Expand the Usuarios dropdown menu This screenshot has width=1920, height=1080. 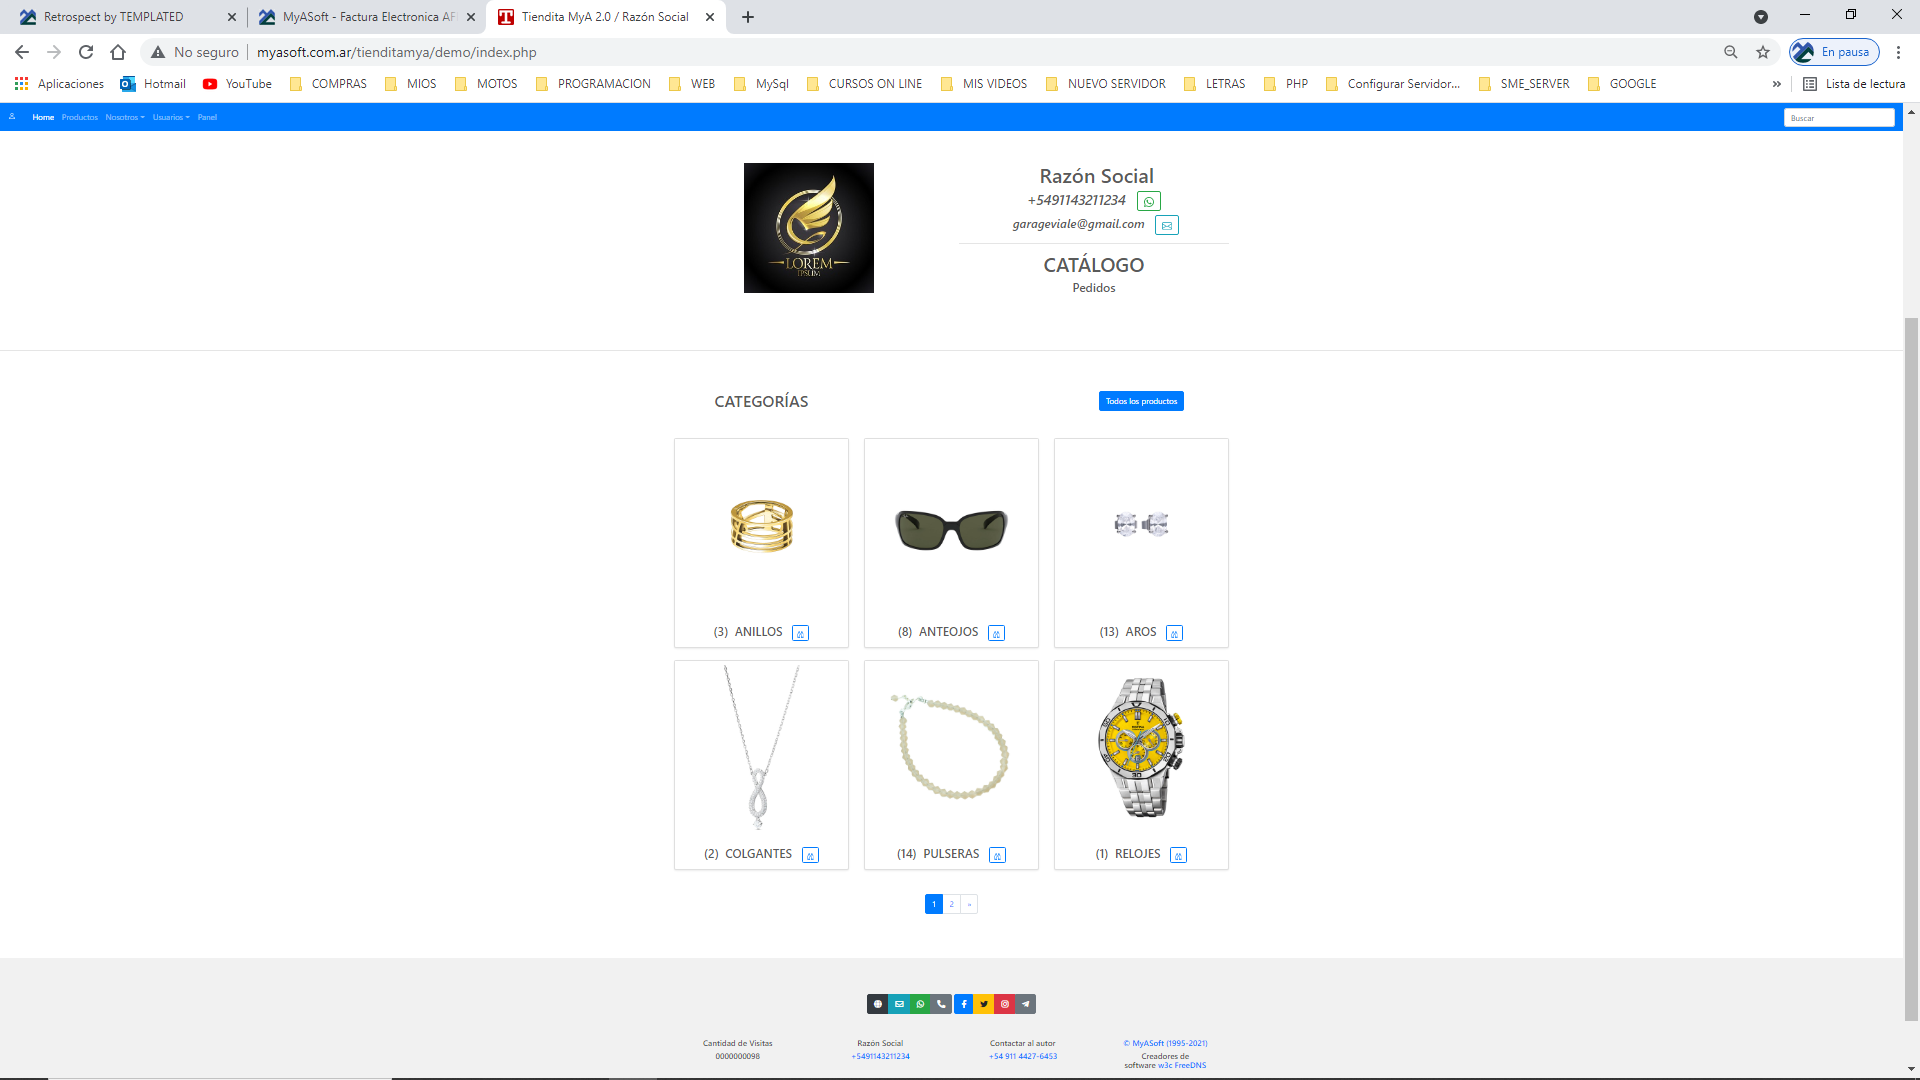click(x=171, y=117)
